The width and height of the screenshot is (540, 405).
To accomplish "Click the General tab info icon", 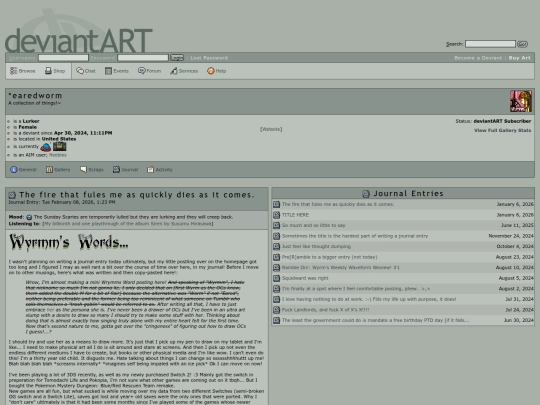I will (x=14, y=169).
